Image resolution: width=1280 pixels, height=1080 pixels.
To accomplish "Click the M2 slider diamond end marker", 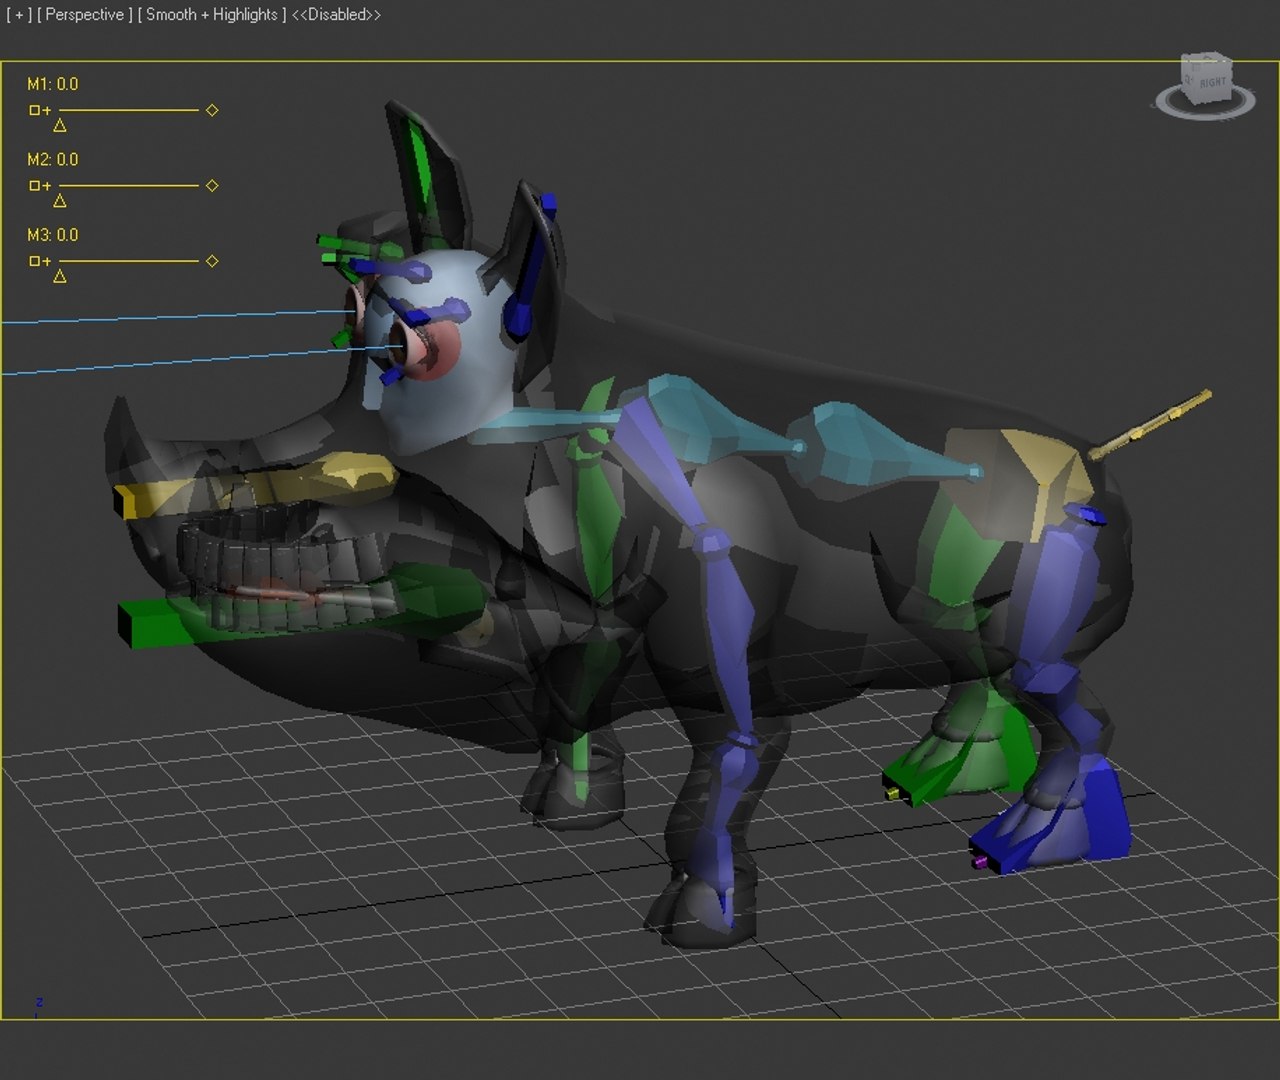I will click(212, 185).
